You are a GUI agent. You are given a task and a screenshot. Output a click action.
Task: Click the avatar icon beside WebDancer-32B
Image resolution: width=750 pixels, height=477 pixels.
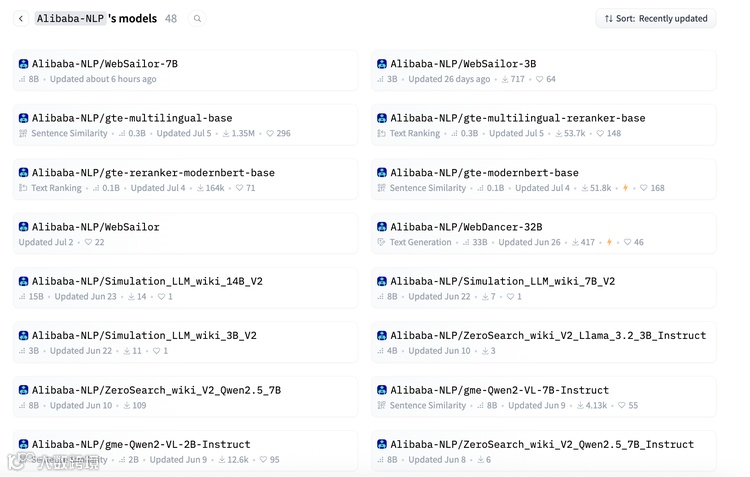[381, 227]
